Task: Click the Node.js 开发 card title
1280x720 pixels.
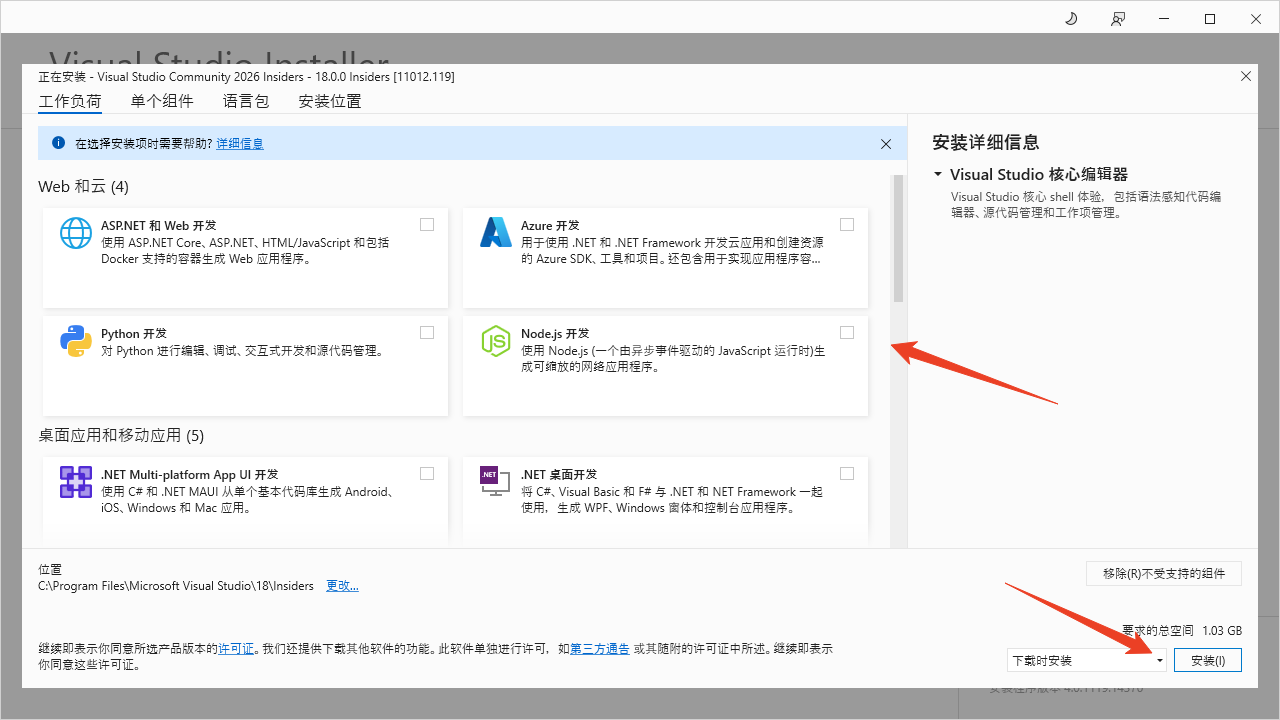Action: click(x=555, y=334)
